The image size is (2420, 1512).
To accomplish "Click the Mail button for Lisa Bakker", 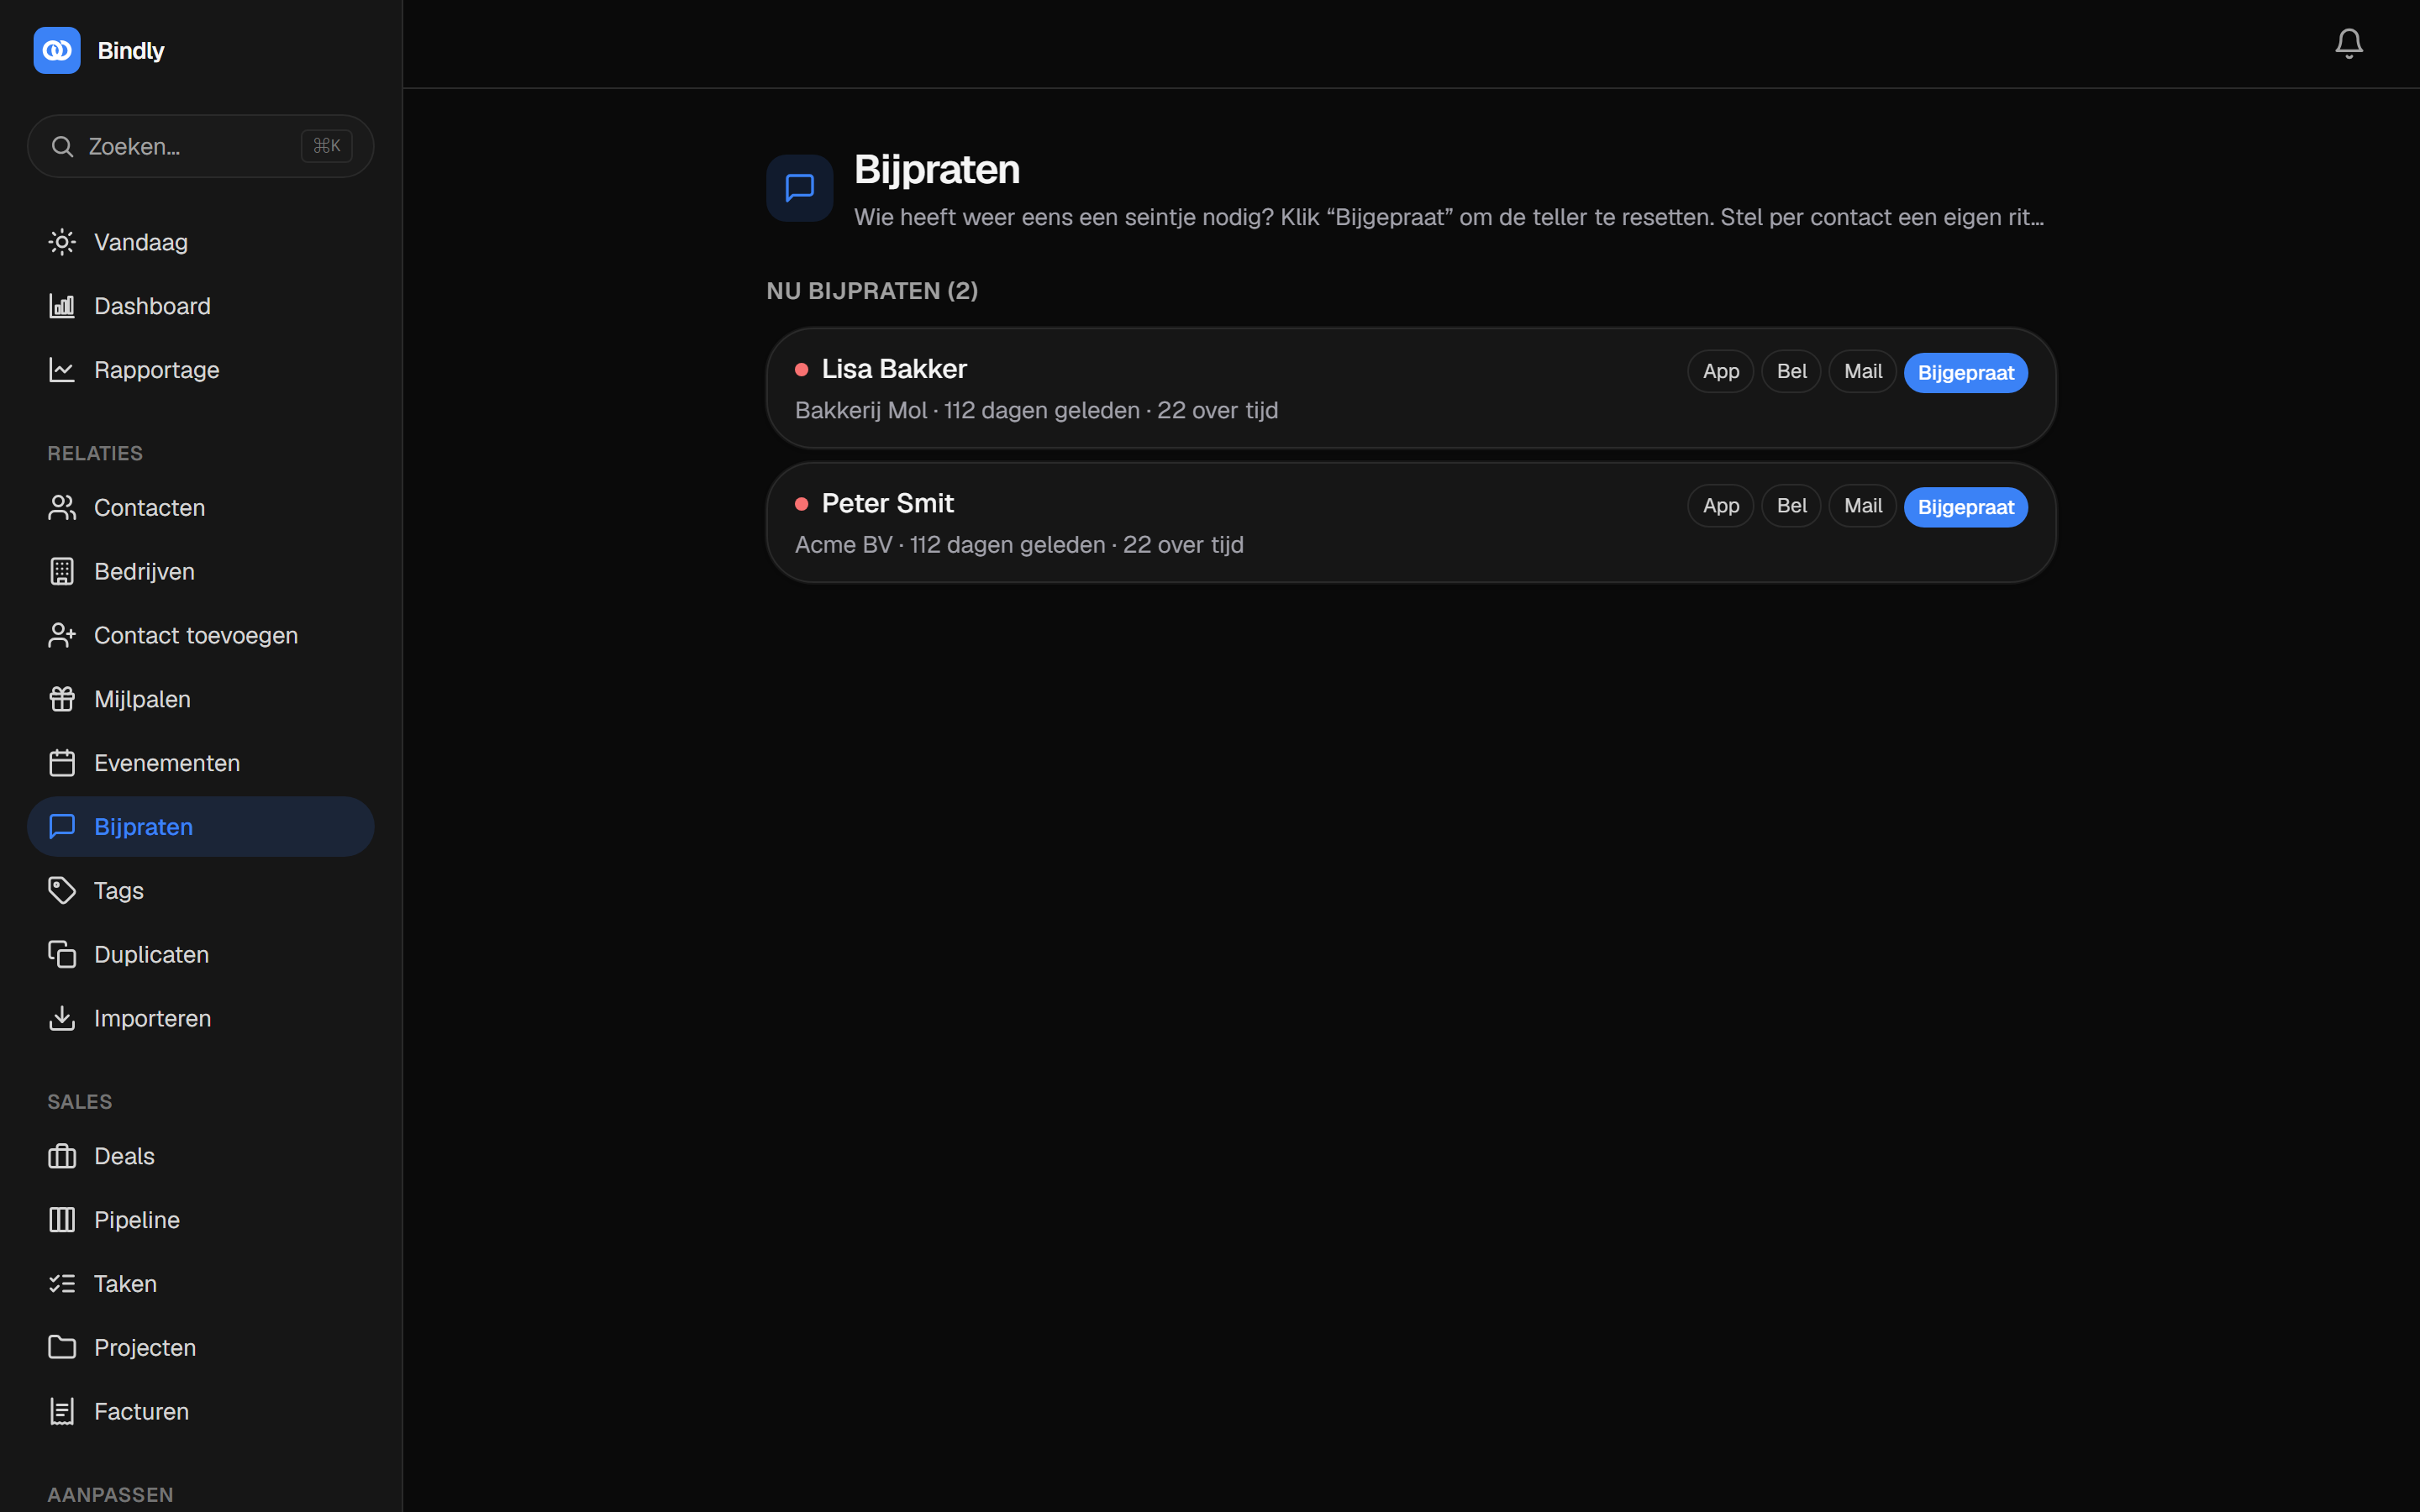I will pos(1862,371).
